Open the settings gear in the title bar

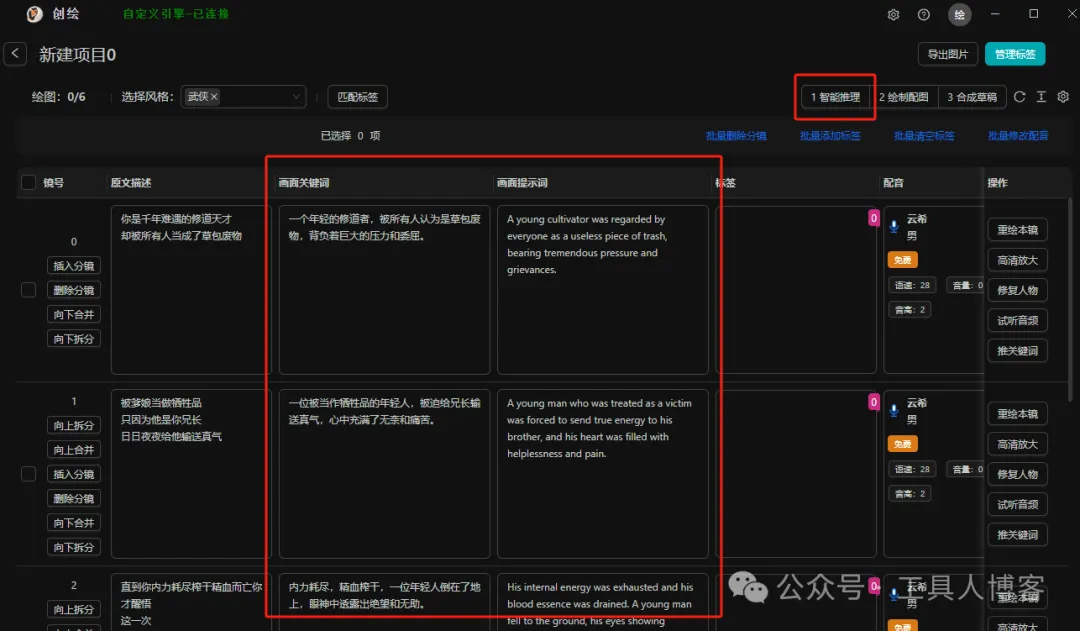tap(895, 14)
